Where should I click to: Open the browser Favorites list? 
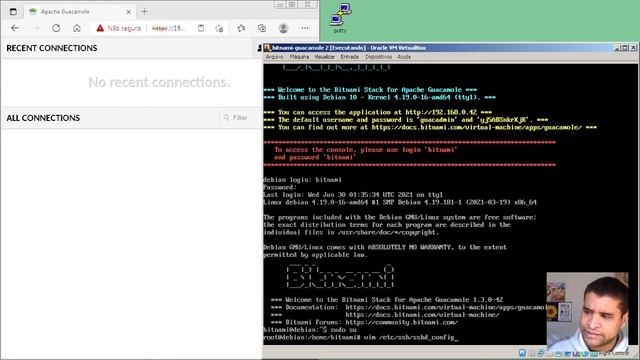tap(241, 28)
